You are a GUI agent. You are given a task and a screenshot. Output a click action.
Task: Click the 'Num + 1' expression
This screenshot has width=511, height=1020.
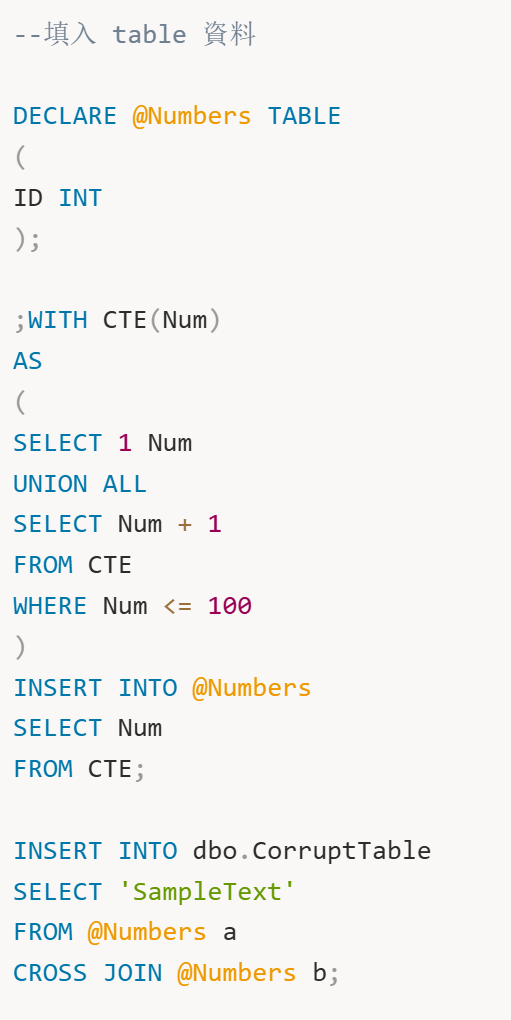(170, 524)
